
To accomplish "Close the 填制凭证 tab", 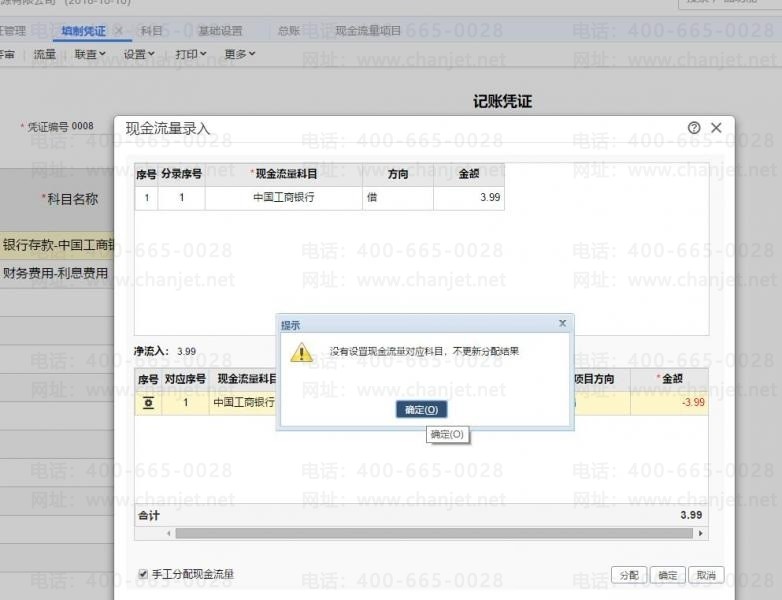I will 119,30.
